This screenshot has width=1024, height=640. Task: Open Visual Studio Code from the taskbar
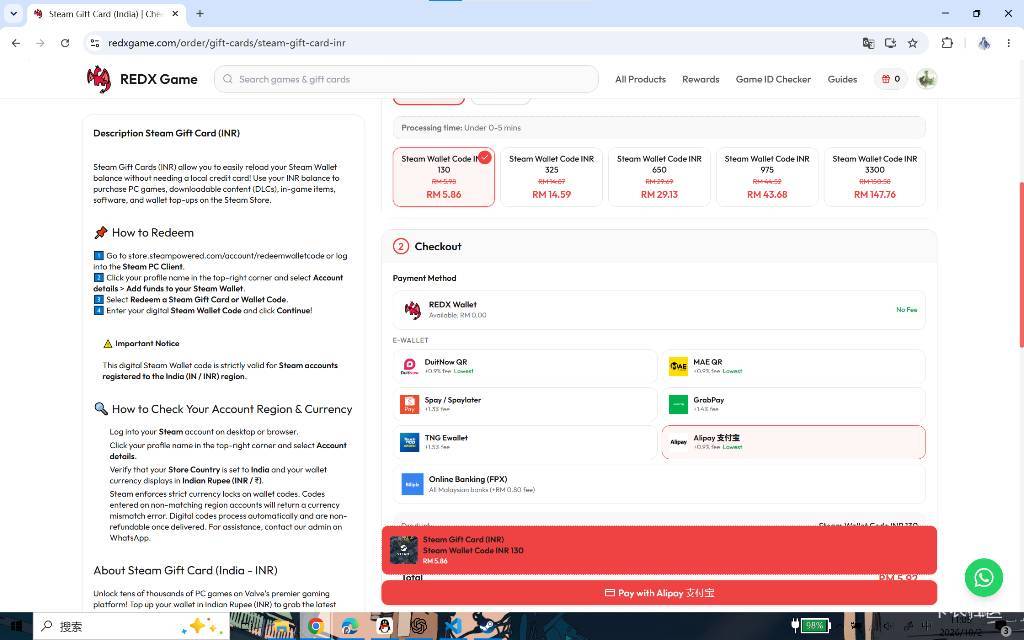[453, 626]
